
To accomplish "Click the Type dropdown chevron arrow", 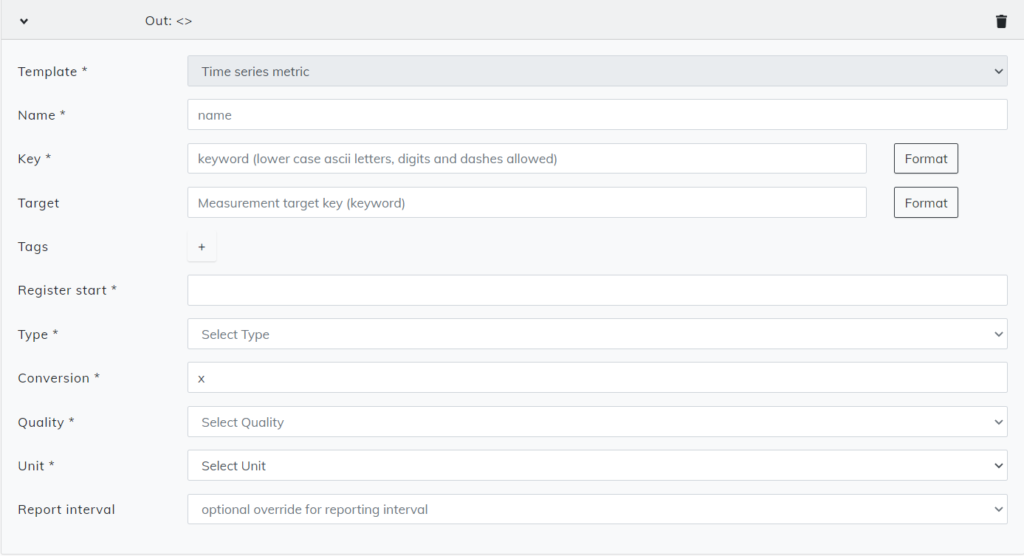I will (998, 334).
